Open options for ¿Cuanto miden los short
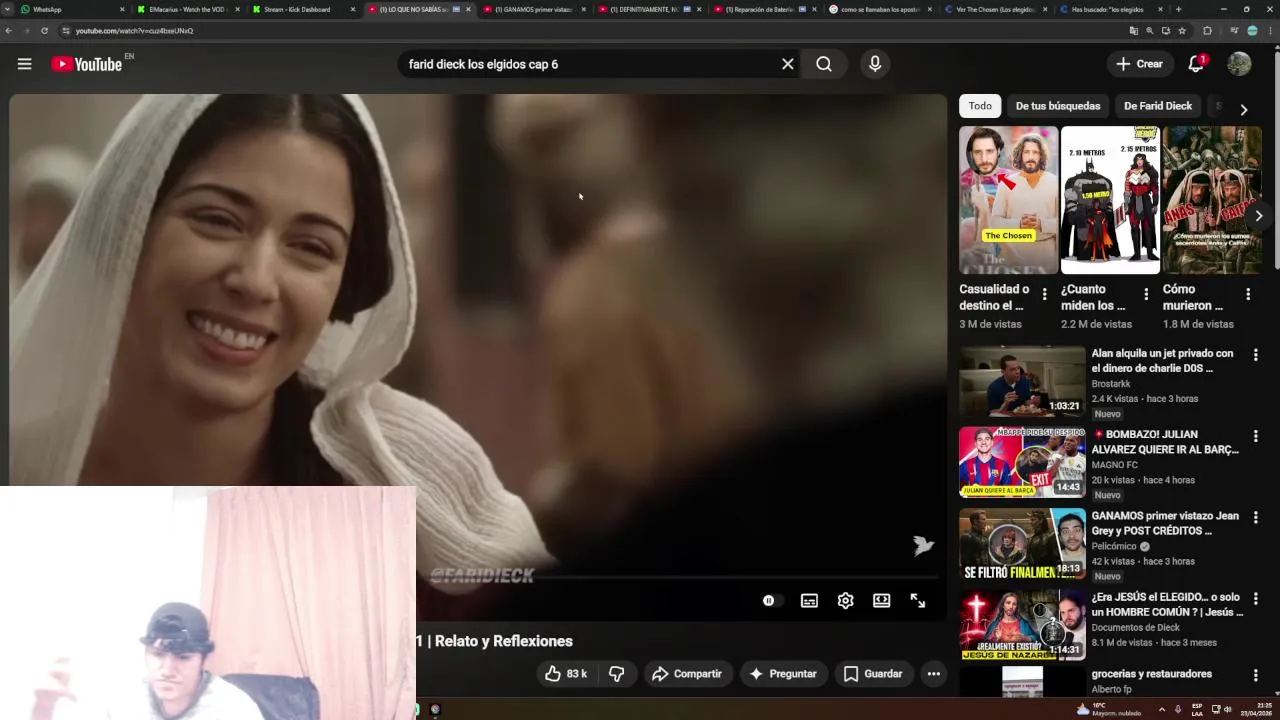Viewport: 1280px width, 720px height. point(1146,294)
